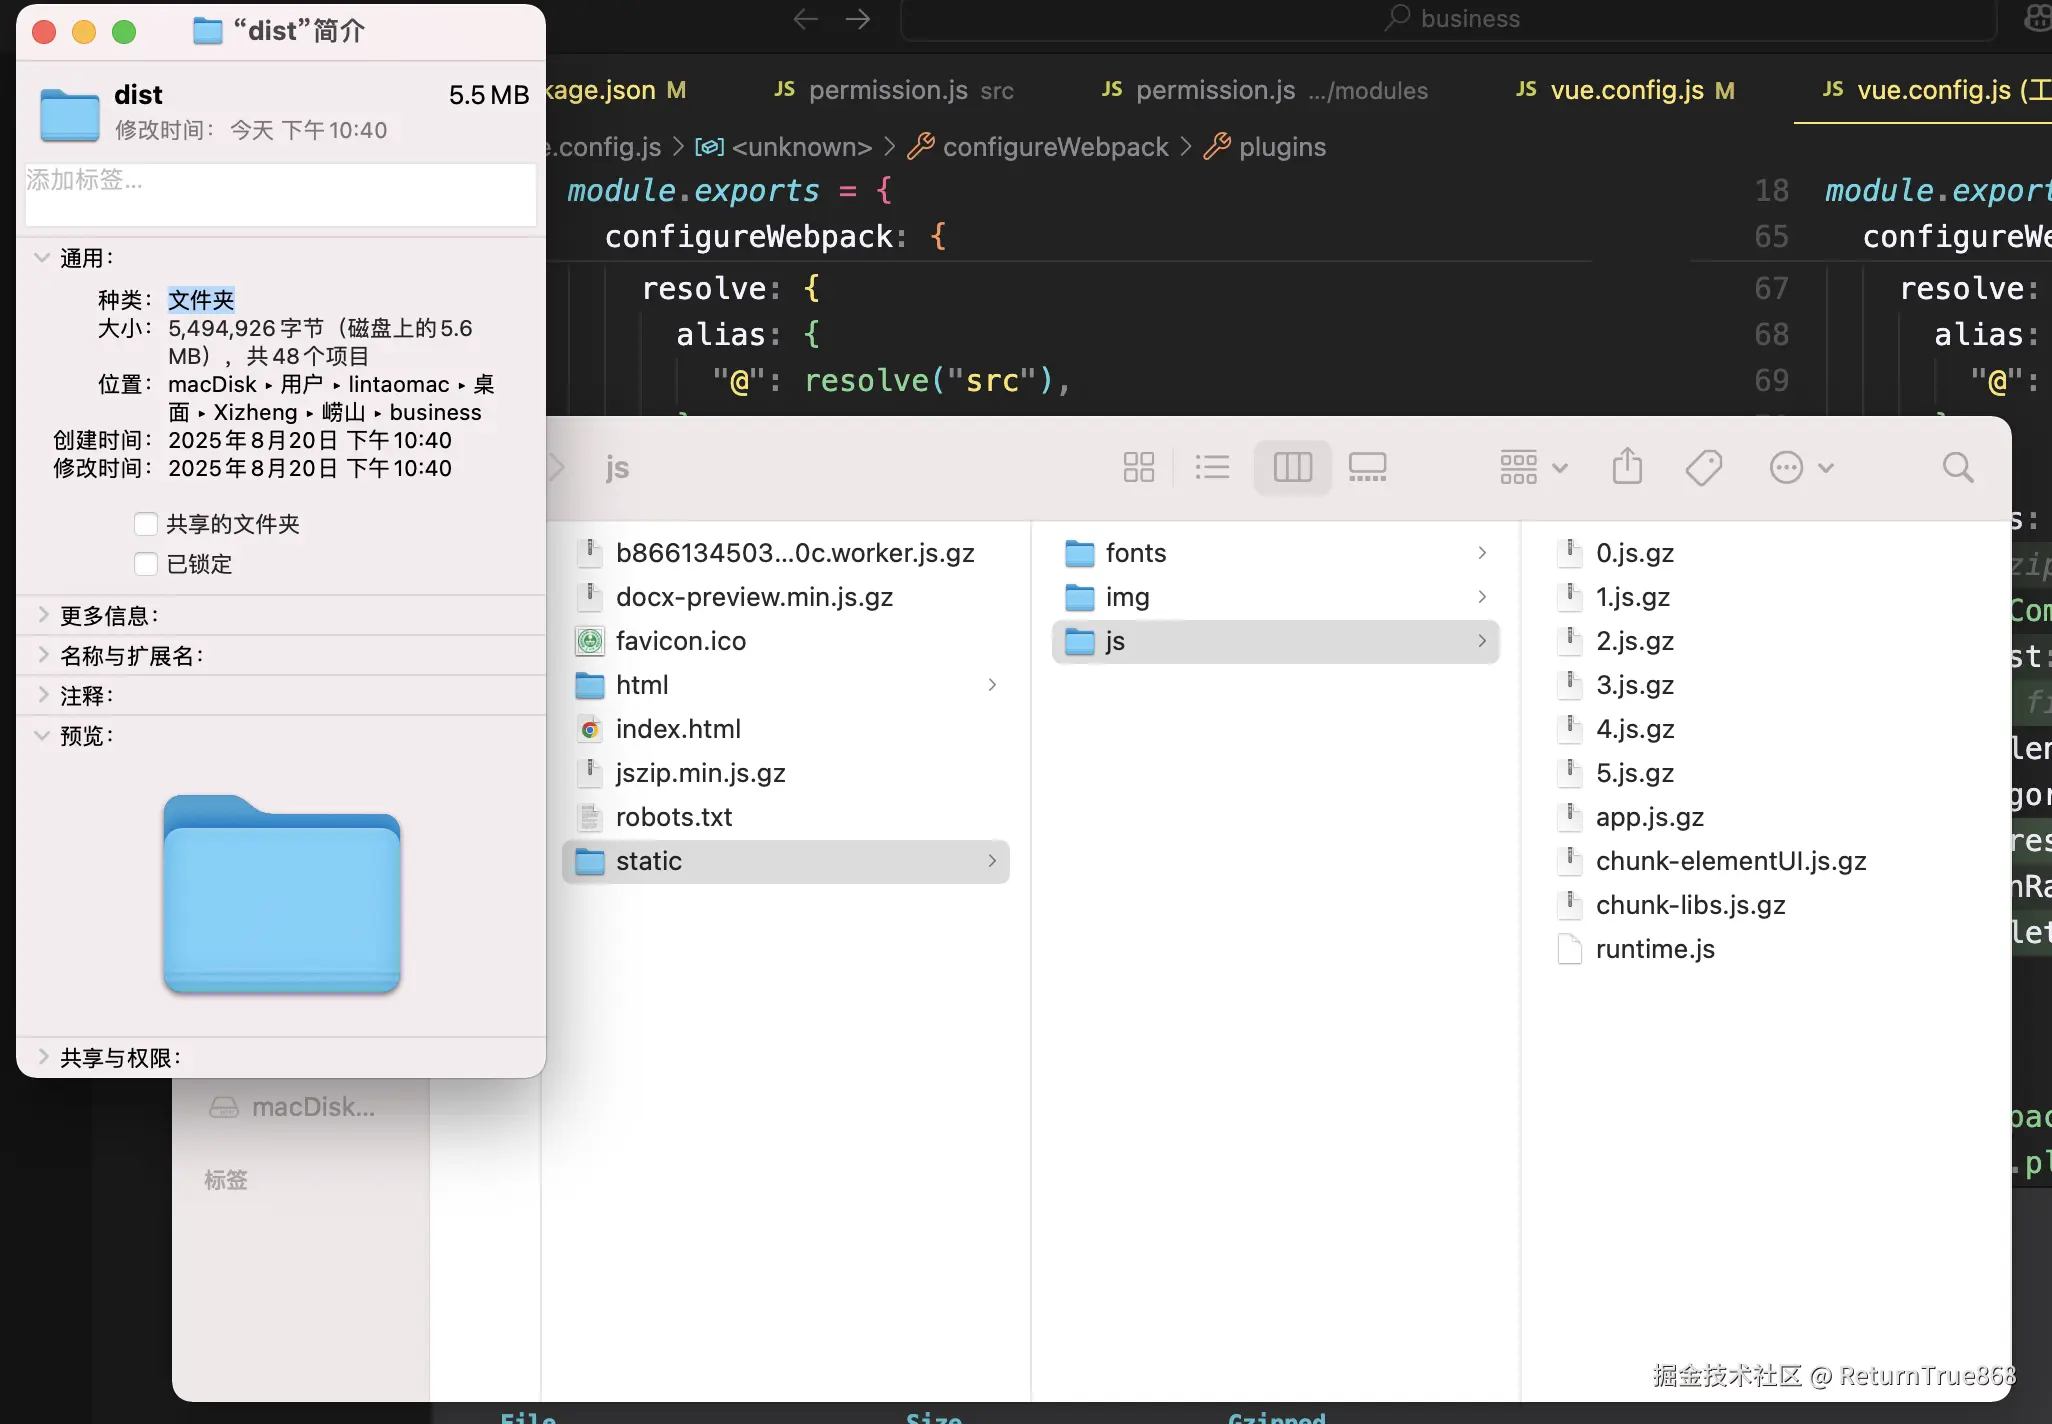Click the configureWebpack breadcrumb
Screen dimensions: 2052x1424
coord(1054,147)
